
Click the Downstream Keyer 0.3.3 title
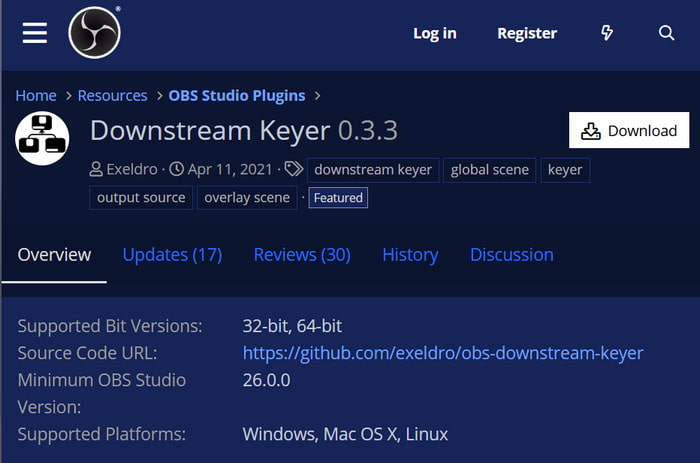[x=244, y=131]
